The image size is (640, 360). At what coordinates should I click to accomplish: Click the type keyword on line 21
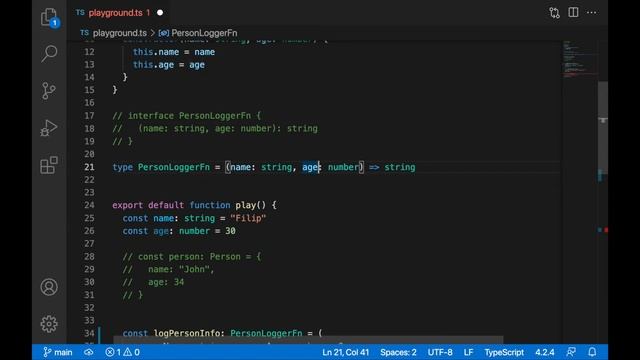[122, 167]
